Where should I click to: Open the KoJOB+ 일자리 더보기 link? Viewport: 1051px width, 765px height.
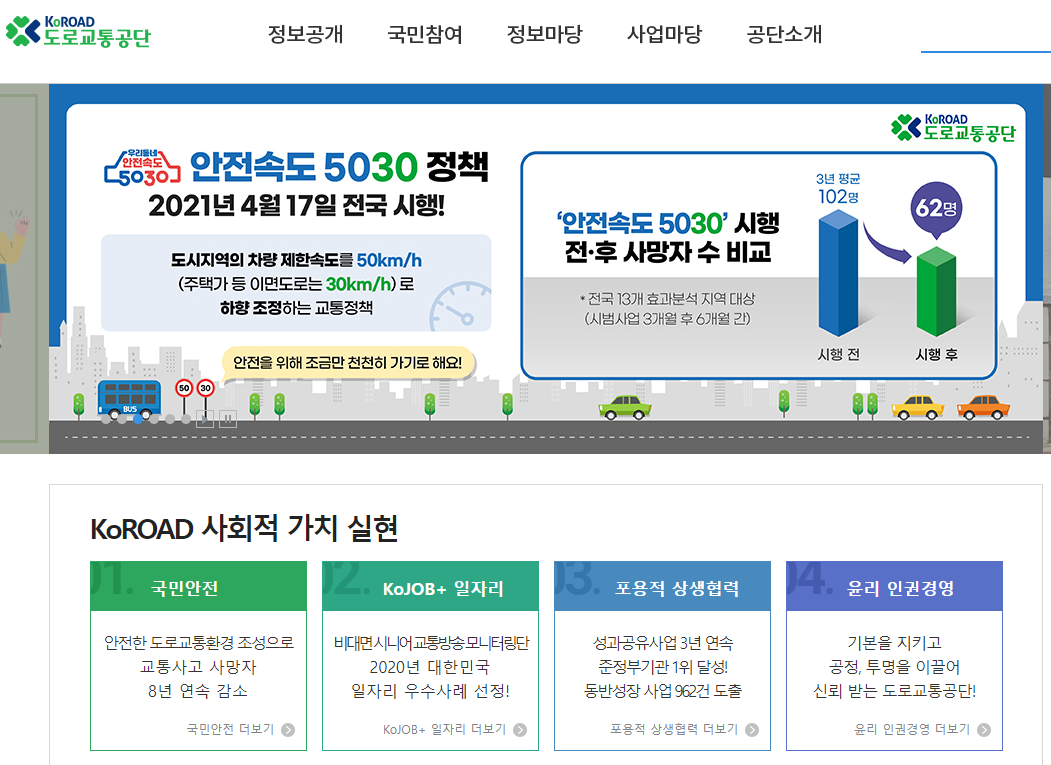(x=454, y=729)
